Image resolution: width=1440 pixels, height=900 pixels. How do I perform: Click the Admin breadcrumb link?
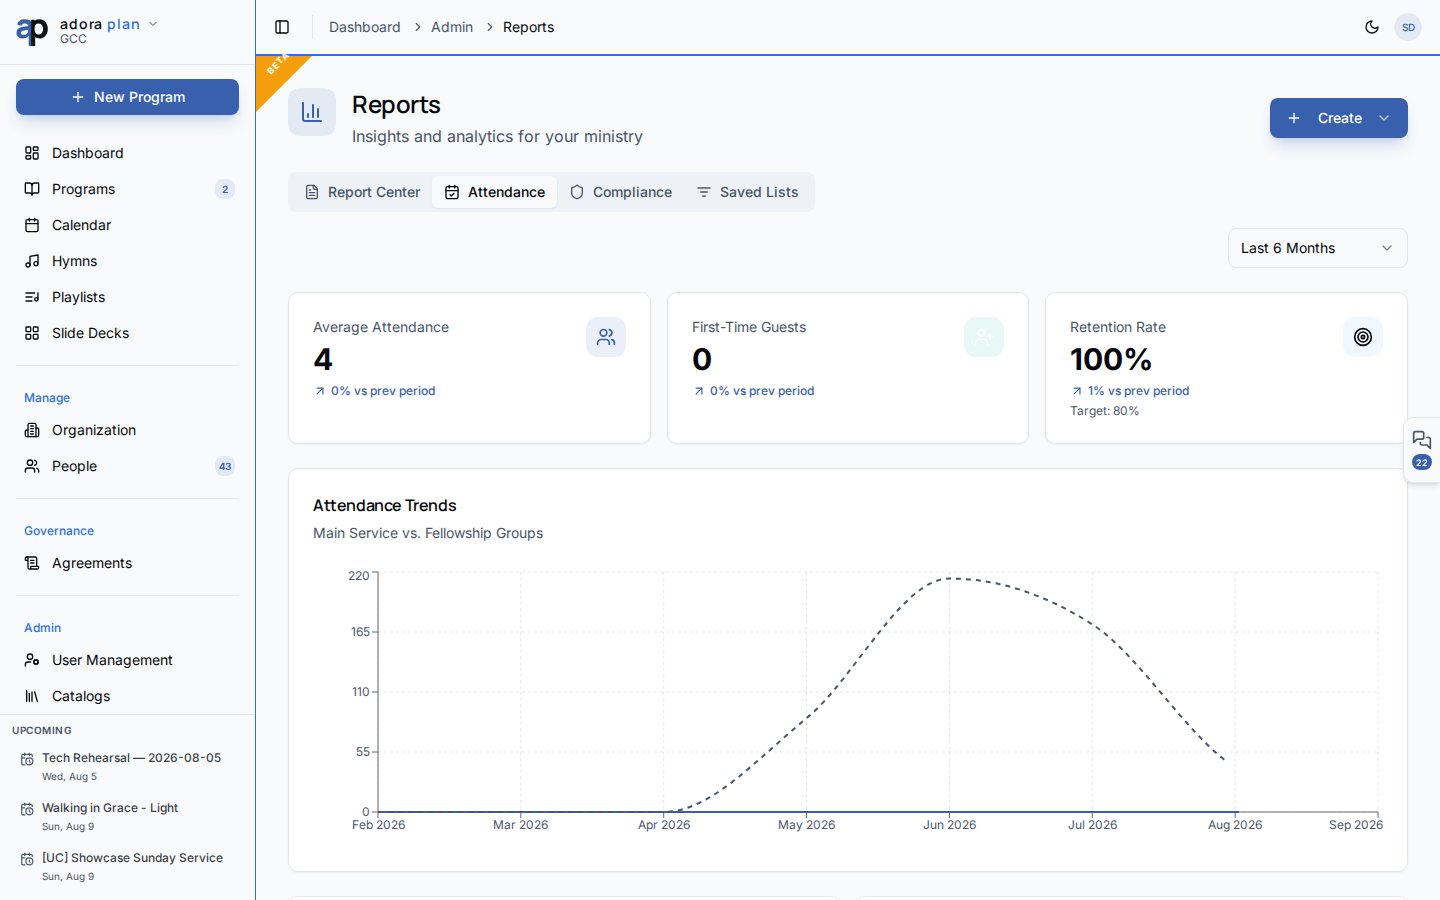point(452,27)
